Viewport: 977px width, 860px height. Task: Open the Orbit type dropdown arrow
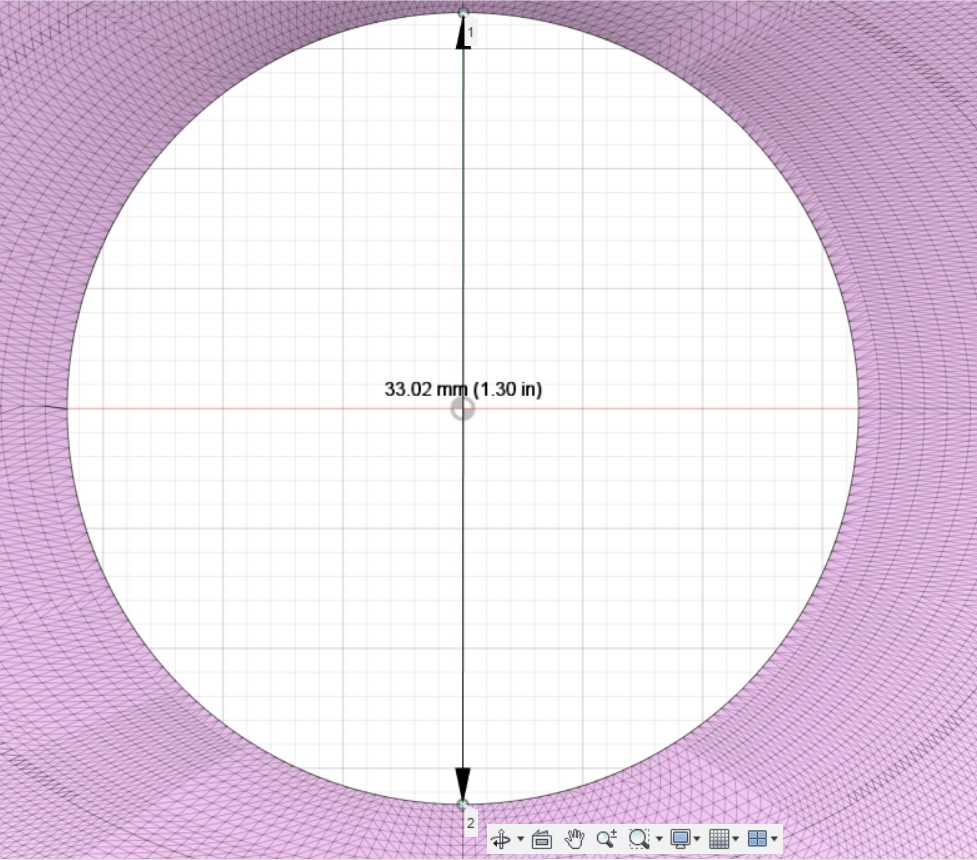520,839
